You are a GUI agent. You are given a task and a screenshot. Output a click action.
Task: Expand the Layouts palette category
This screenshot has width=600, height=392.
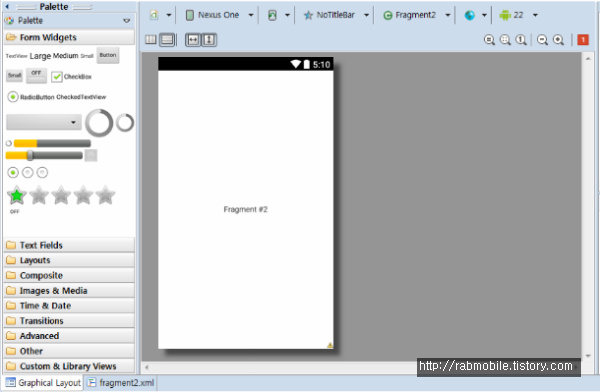coord(69,260)
